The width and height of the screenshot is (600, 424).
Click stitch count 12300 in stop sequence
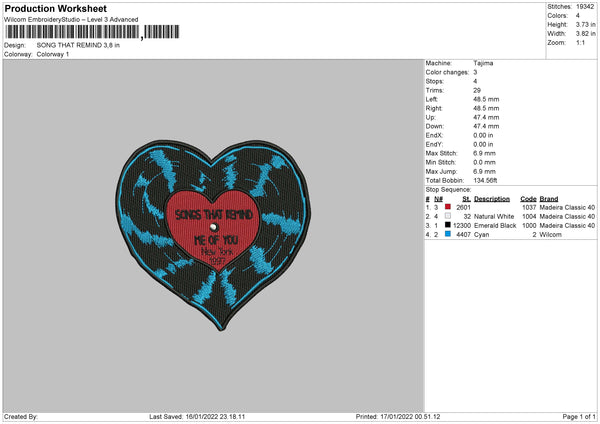pyautogui.click(x=462, y=226)
